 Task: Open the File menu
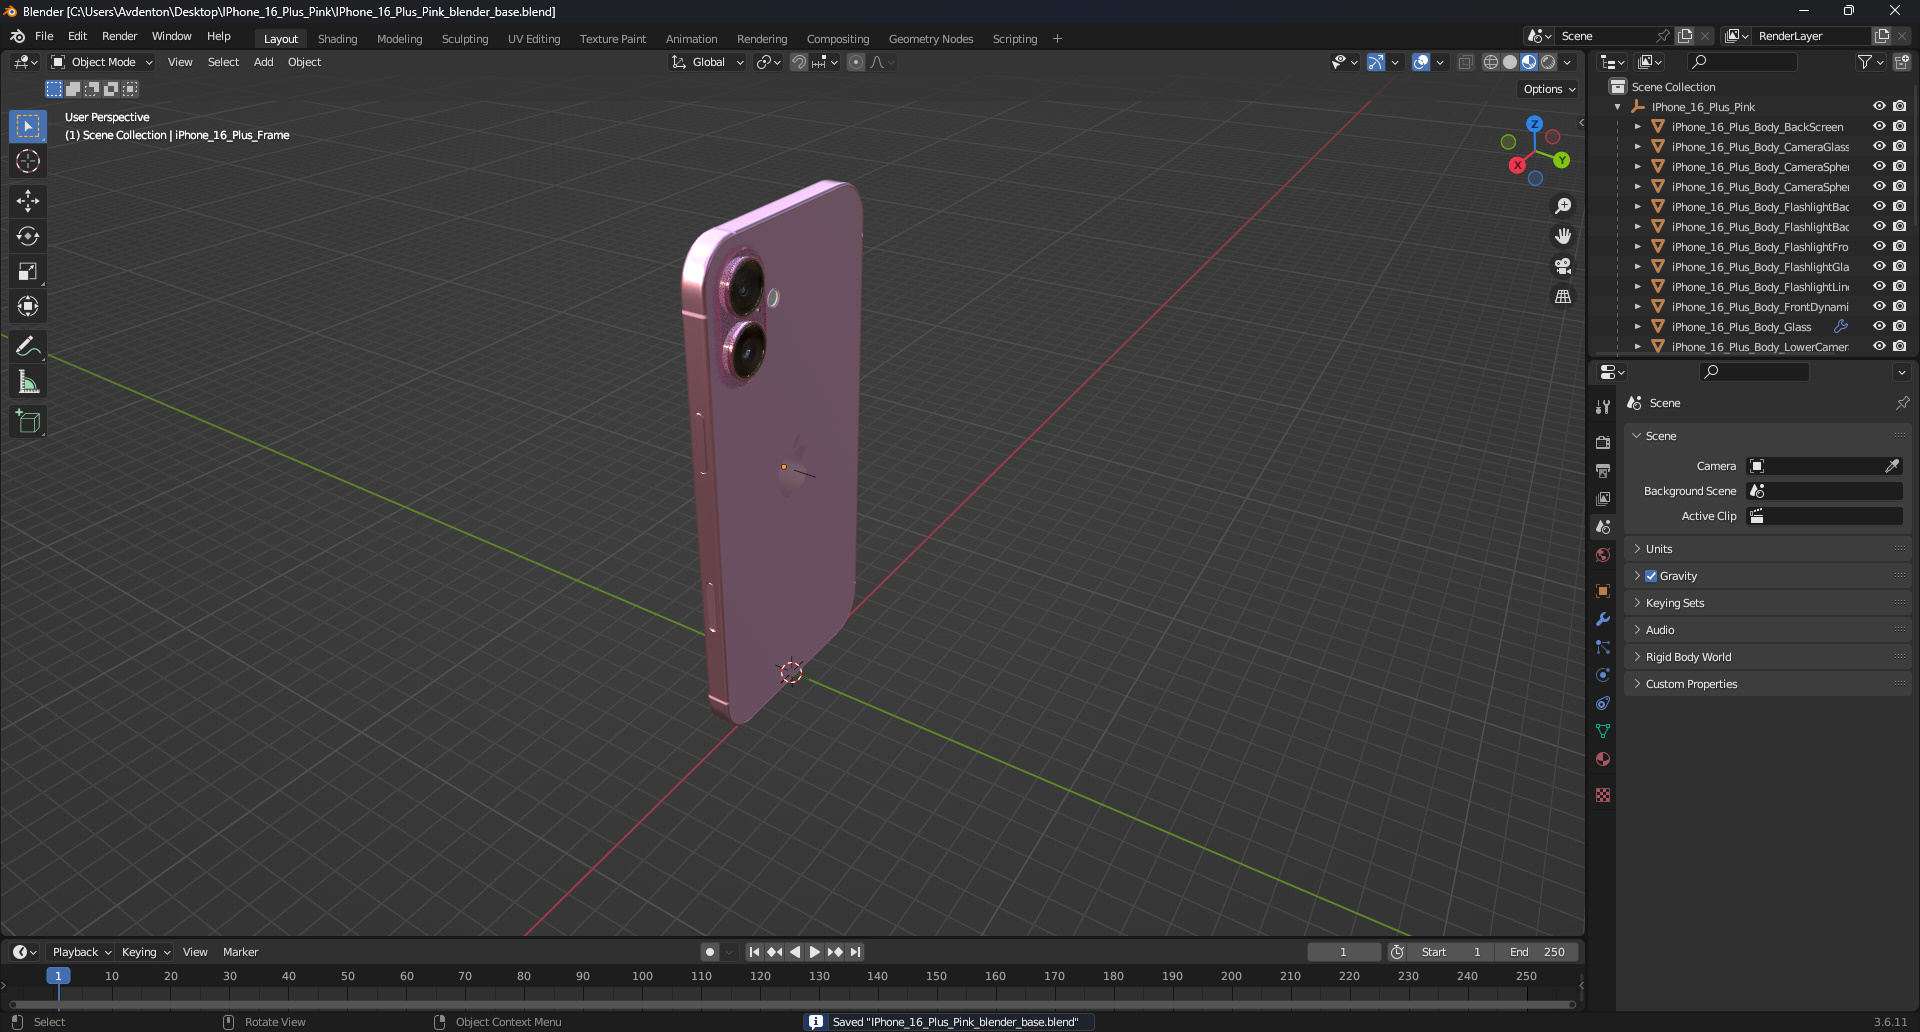44,36
